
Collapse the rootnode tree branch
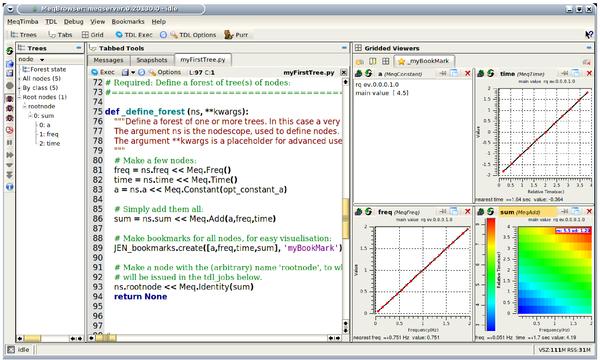click(24, 106)
